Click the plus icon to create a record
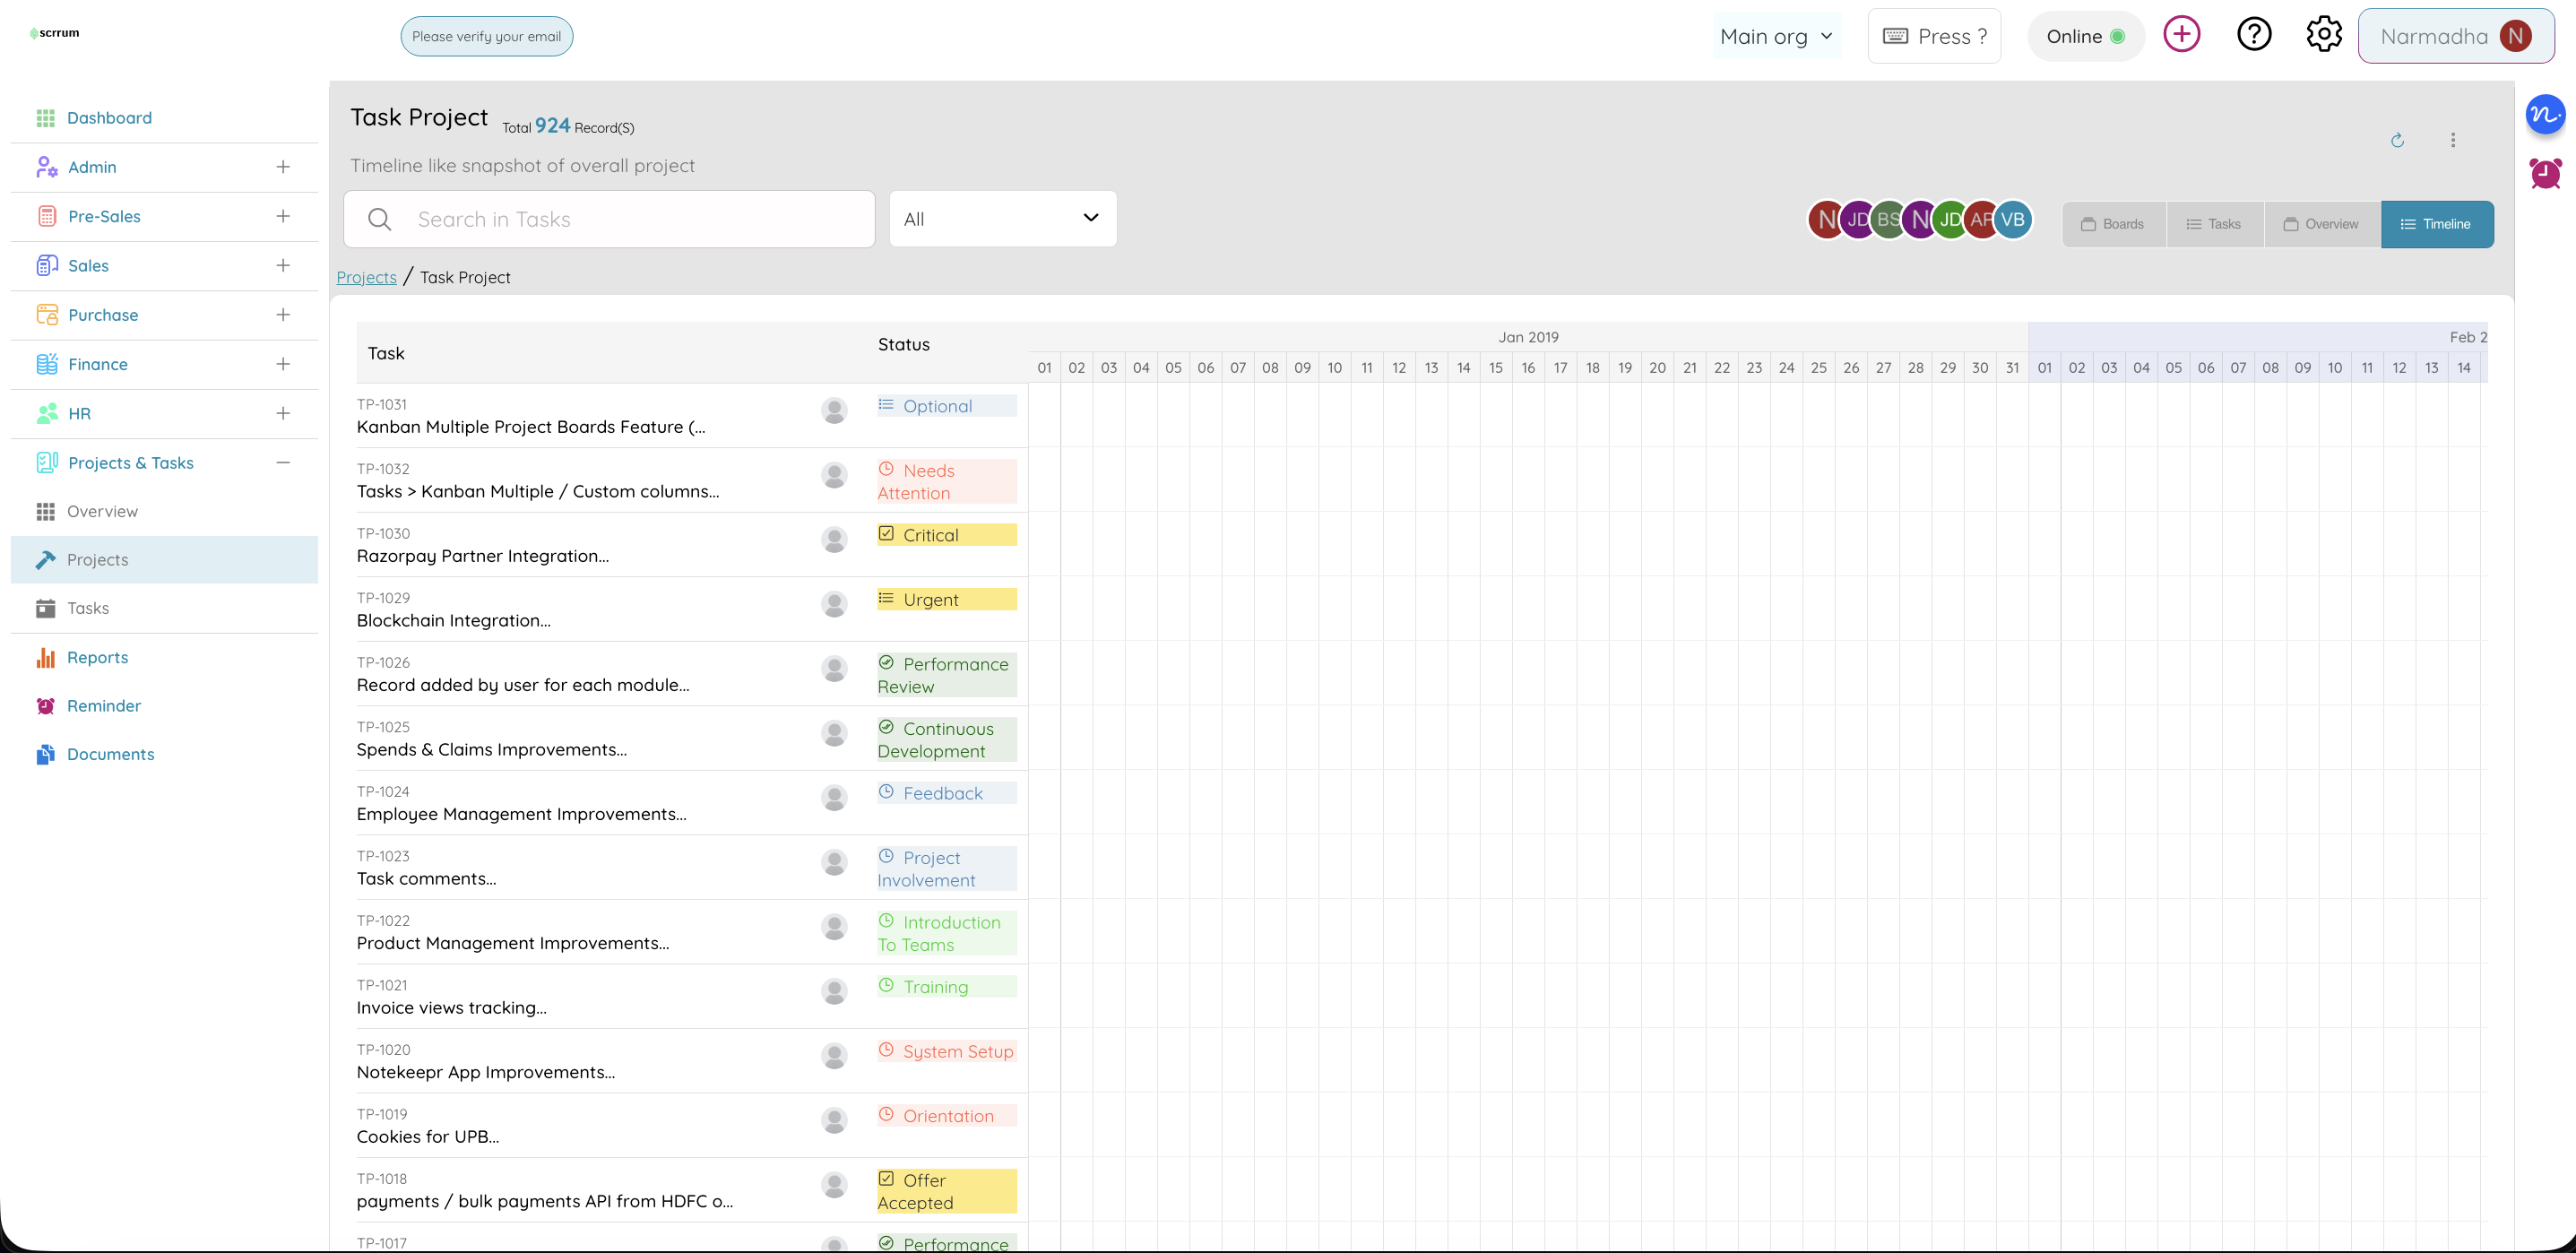Image resolution: width=2576 pixels, height=1253 pixels. tap(2182, 33)
